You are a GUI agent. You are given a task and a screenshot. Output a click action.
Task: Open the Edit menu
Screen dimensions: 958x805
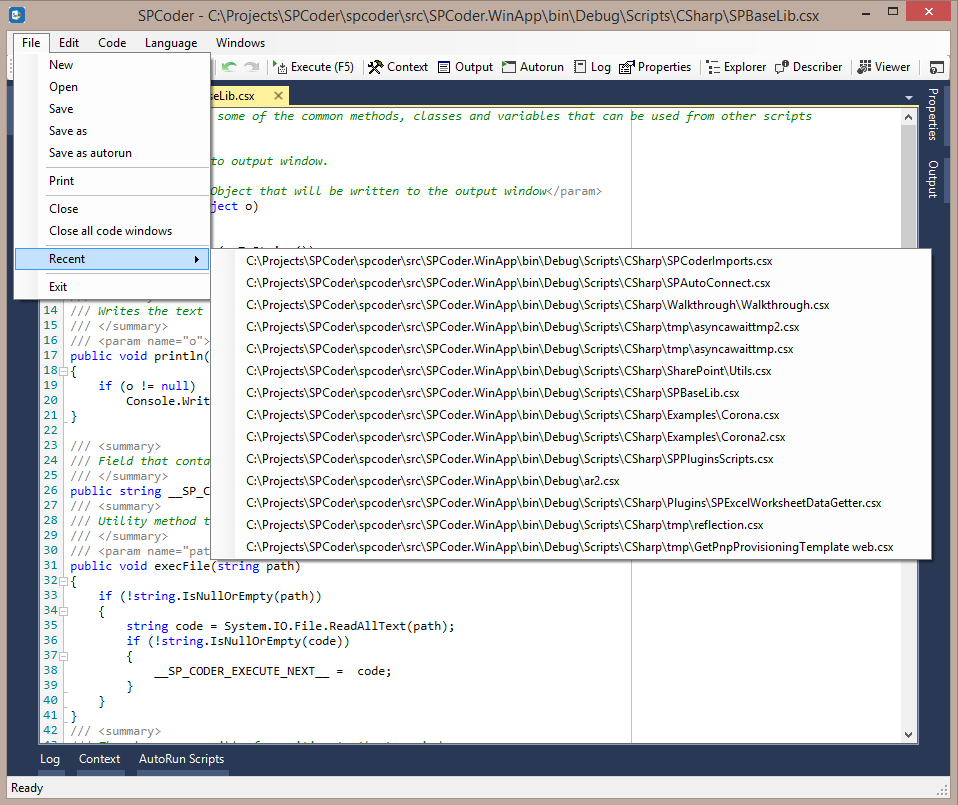pyautogui.click(x=69, y=43)
